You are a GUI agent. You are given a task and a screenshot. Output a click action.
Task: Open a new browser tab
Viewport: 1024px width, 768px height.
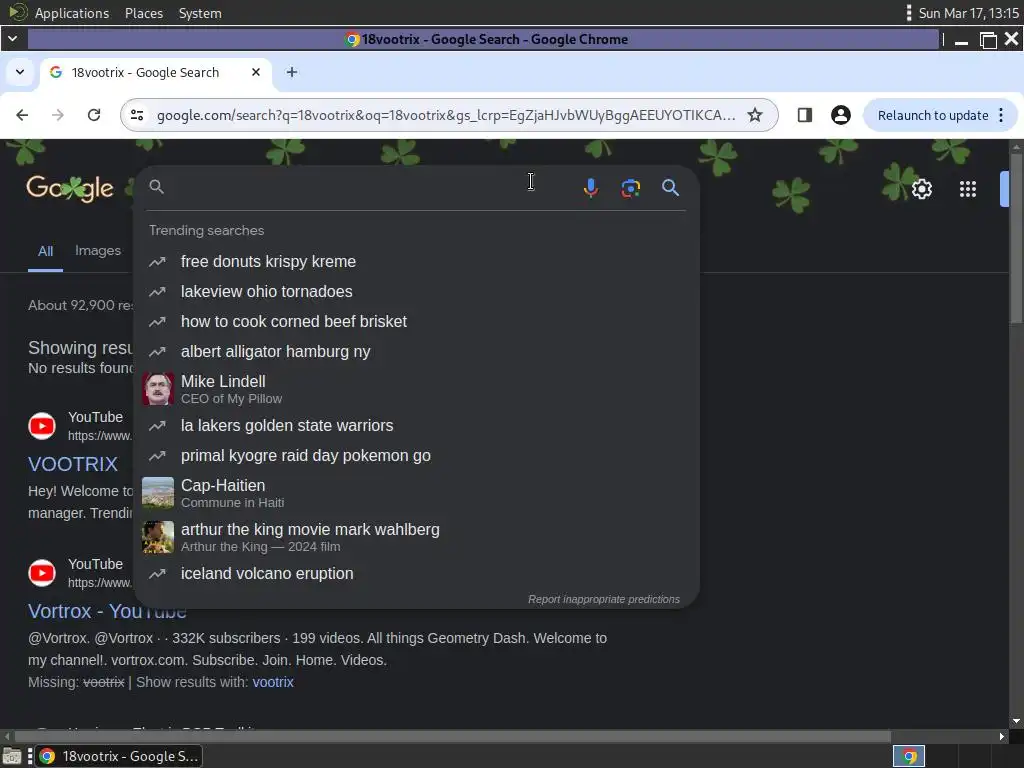click(x=292, y=72)
